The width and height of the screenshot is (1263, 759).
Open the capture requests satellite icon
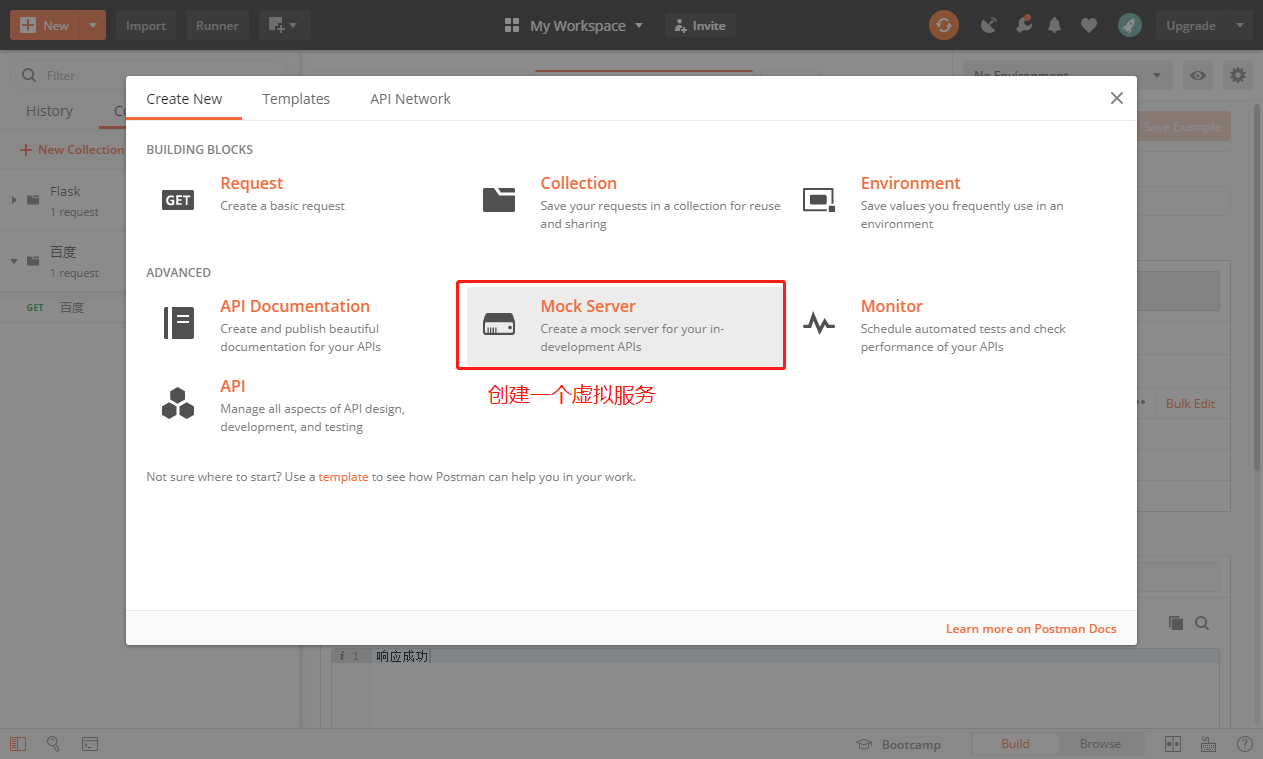pyautogui.click(x=989, y=24)
